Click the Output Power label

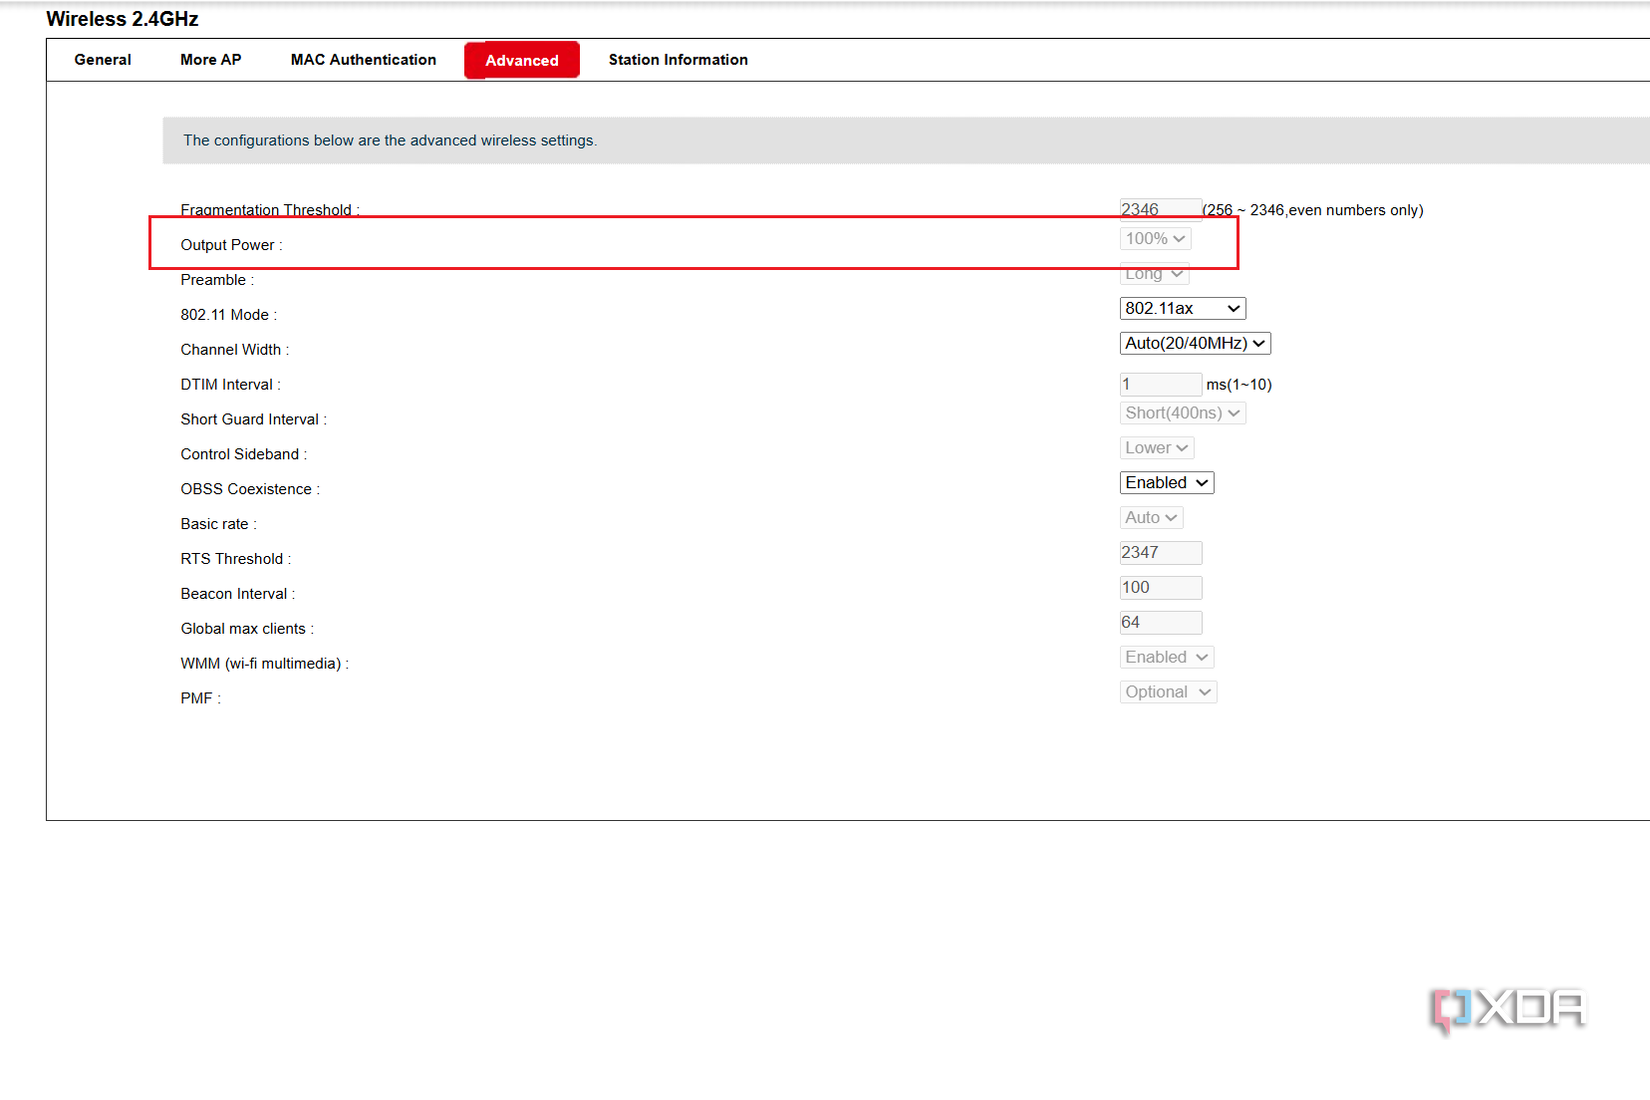231,245
